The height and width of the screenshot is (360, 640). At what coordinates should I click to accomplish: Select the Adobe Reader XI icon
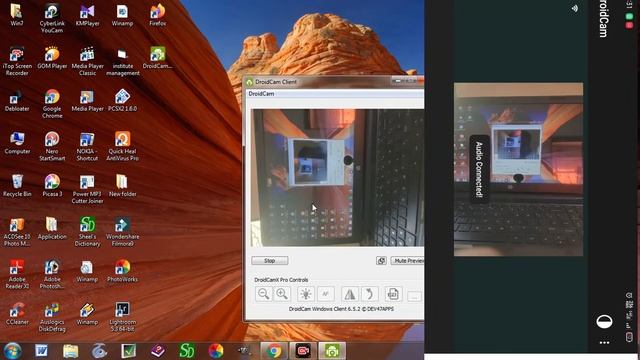[17, 274]
